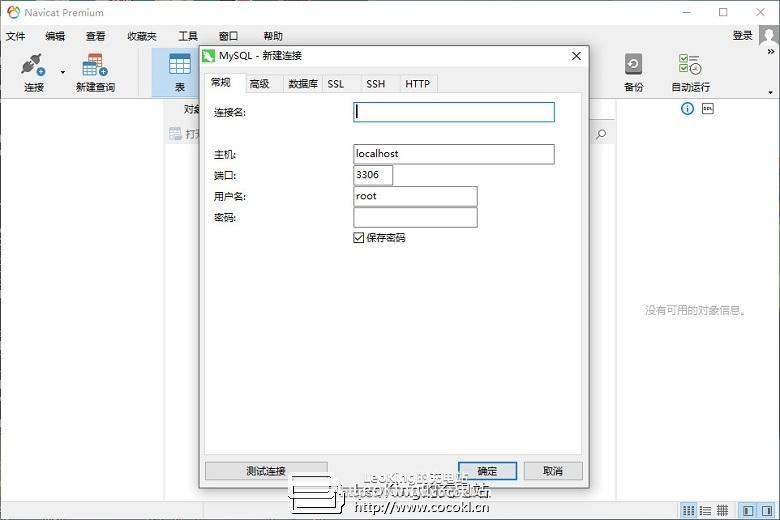780x520 pixels.
Task: Switch to the SSH tab
Action: point(381,84)
